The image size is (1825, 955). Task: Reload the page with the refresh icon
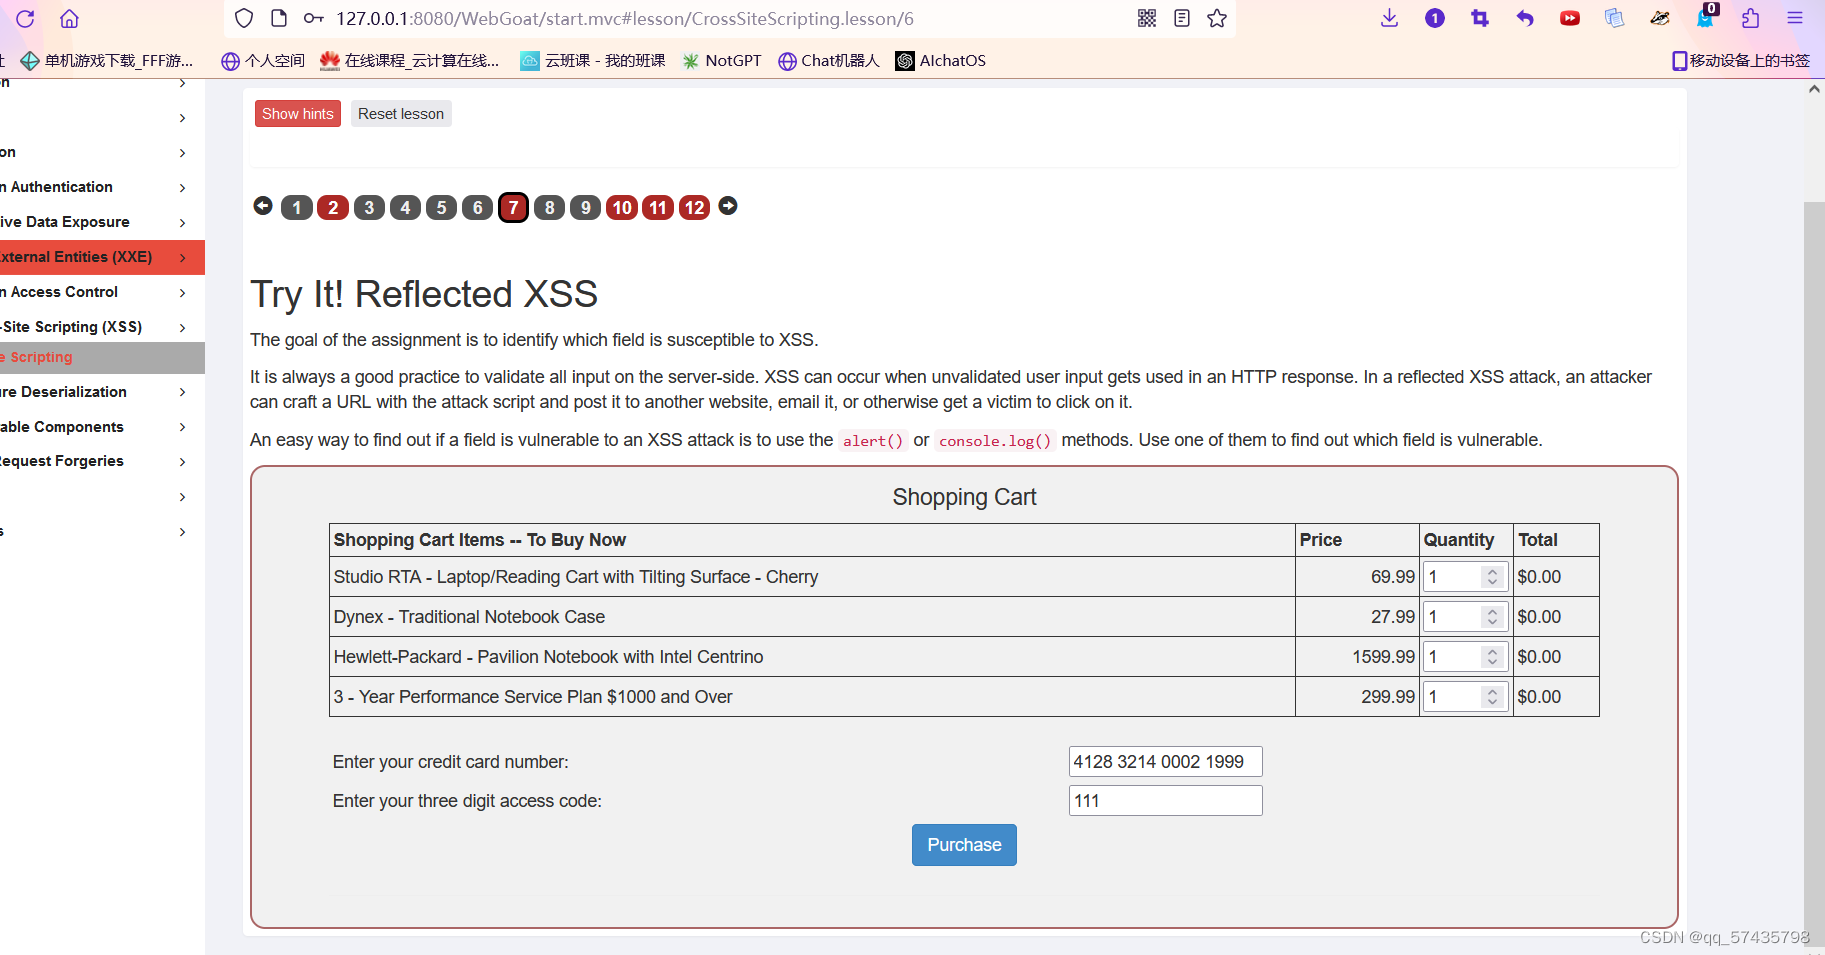tap(25, 18)
